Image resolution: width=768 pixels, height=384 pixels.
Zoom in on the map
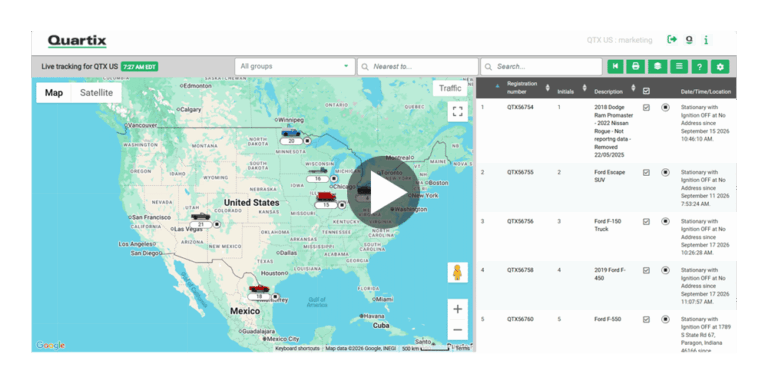[457, 309]
